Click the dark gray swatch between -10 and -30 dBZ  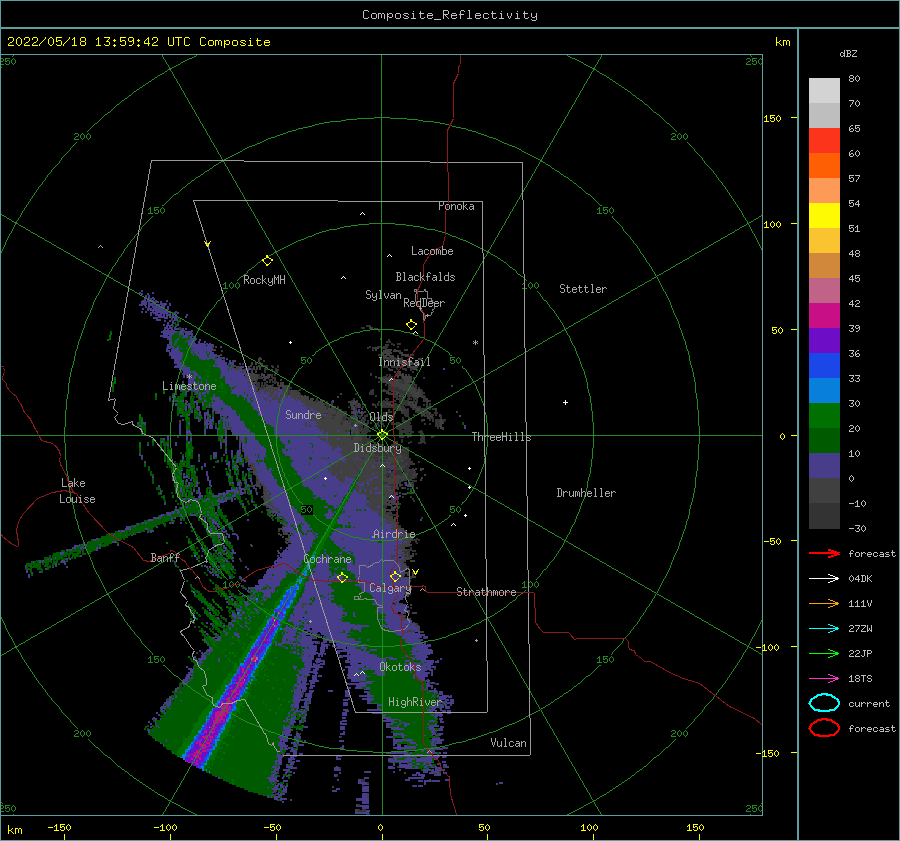tap(824, 516)
